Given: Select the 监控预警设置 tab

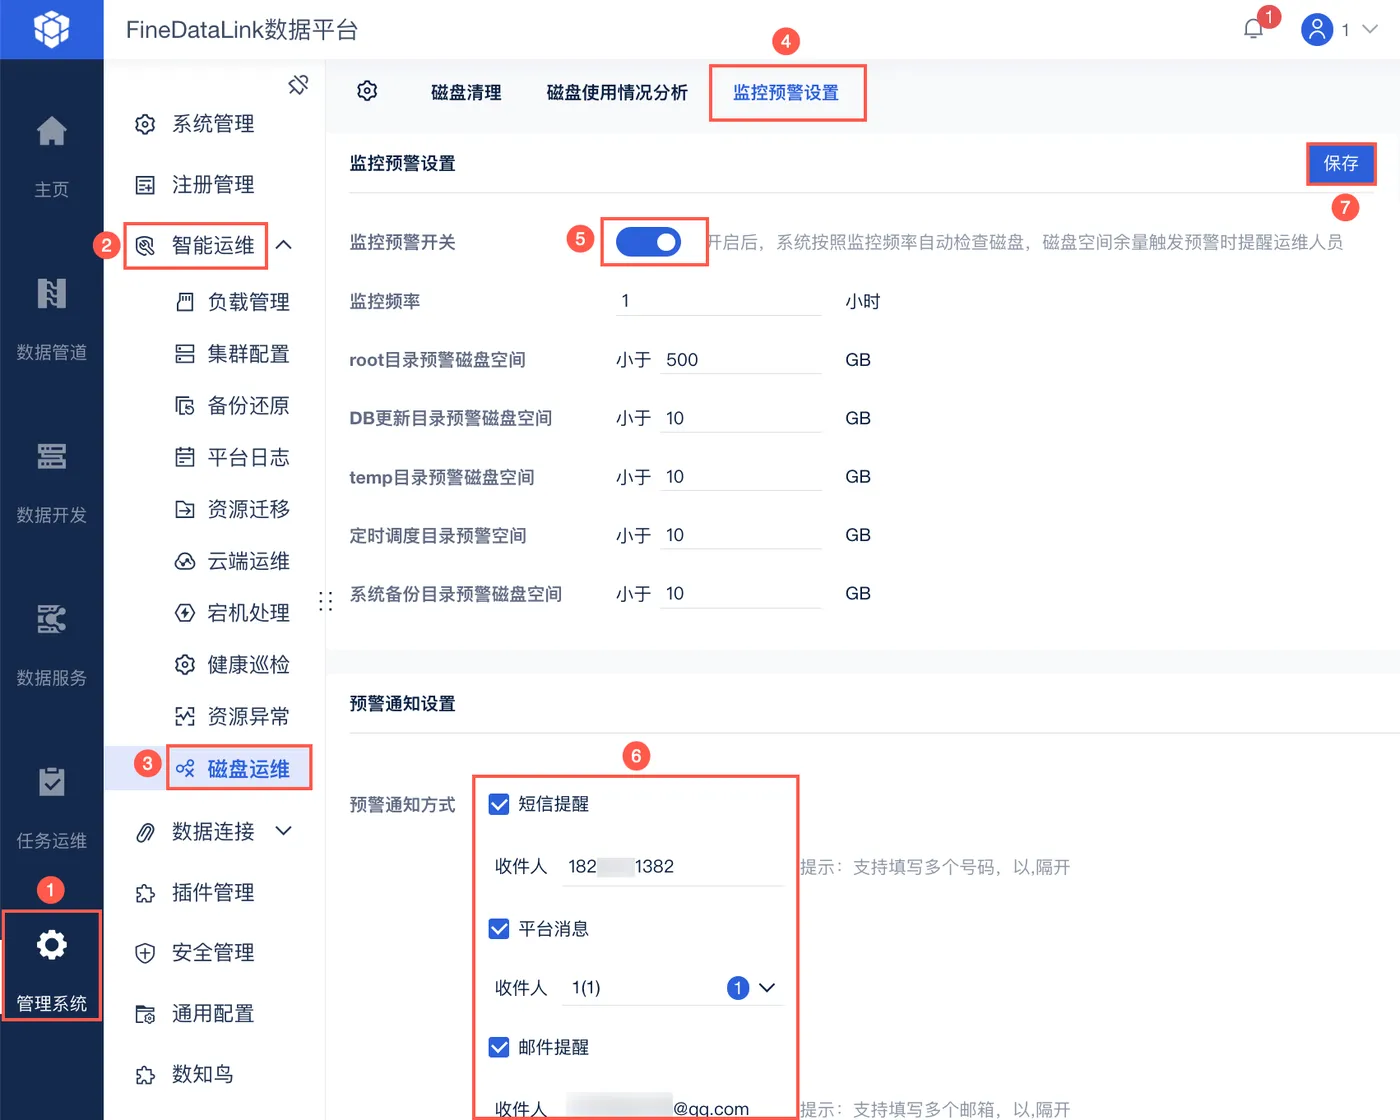Looking at the screenshot, I should pos(786,93).
